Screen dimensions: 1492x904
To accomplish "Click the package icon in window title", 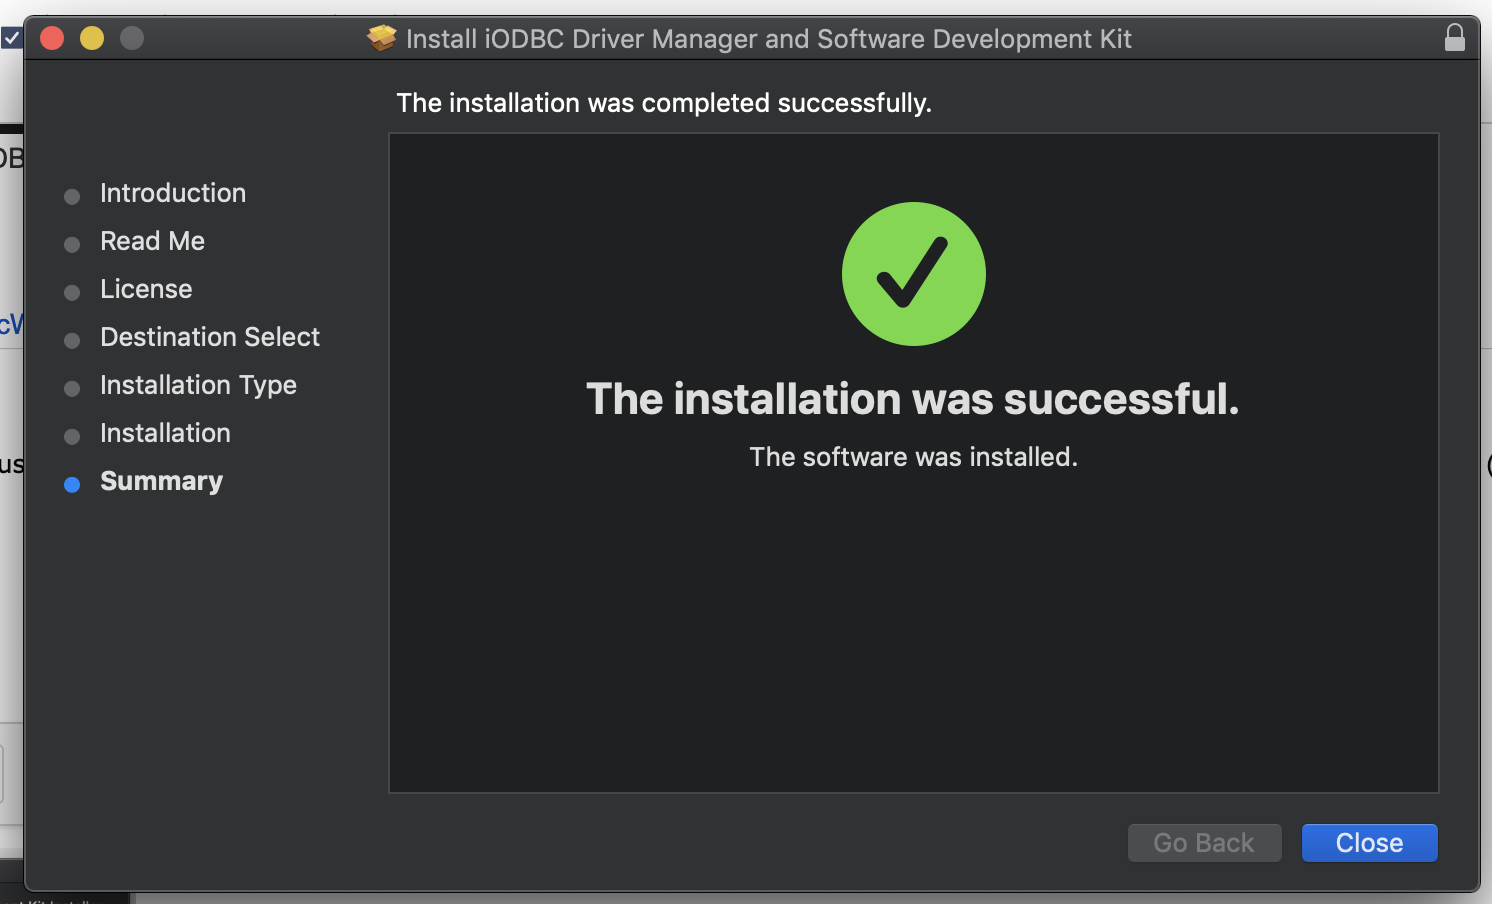I will 381,38.
